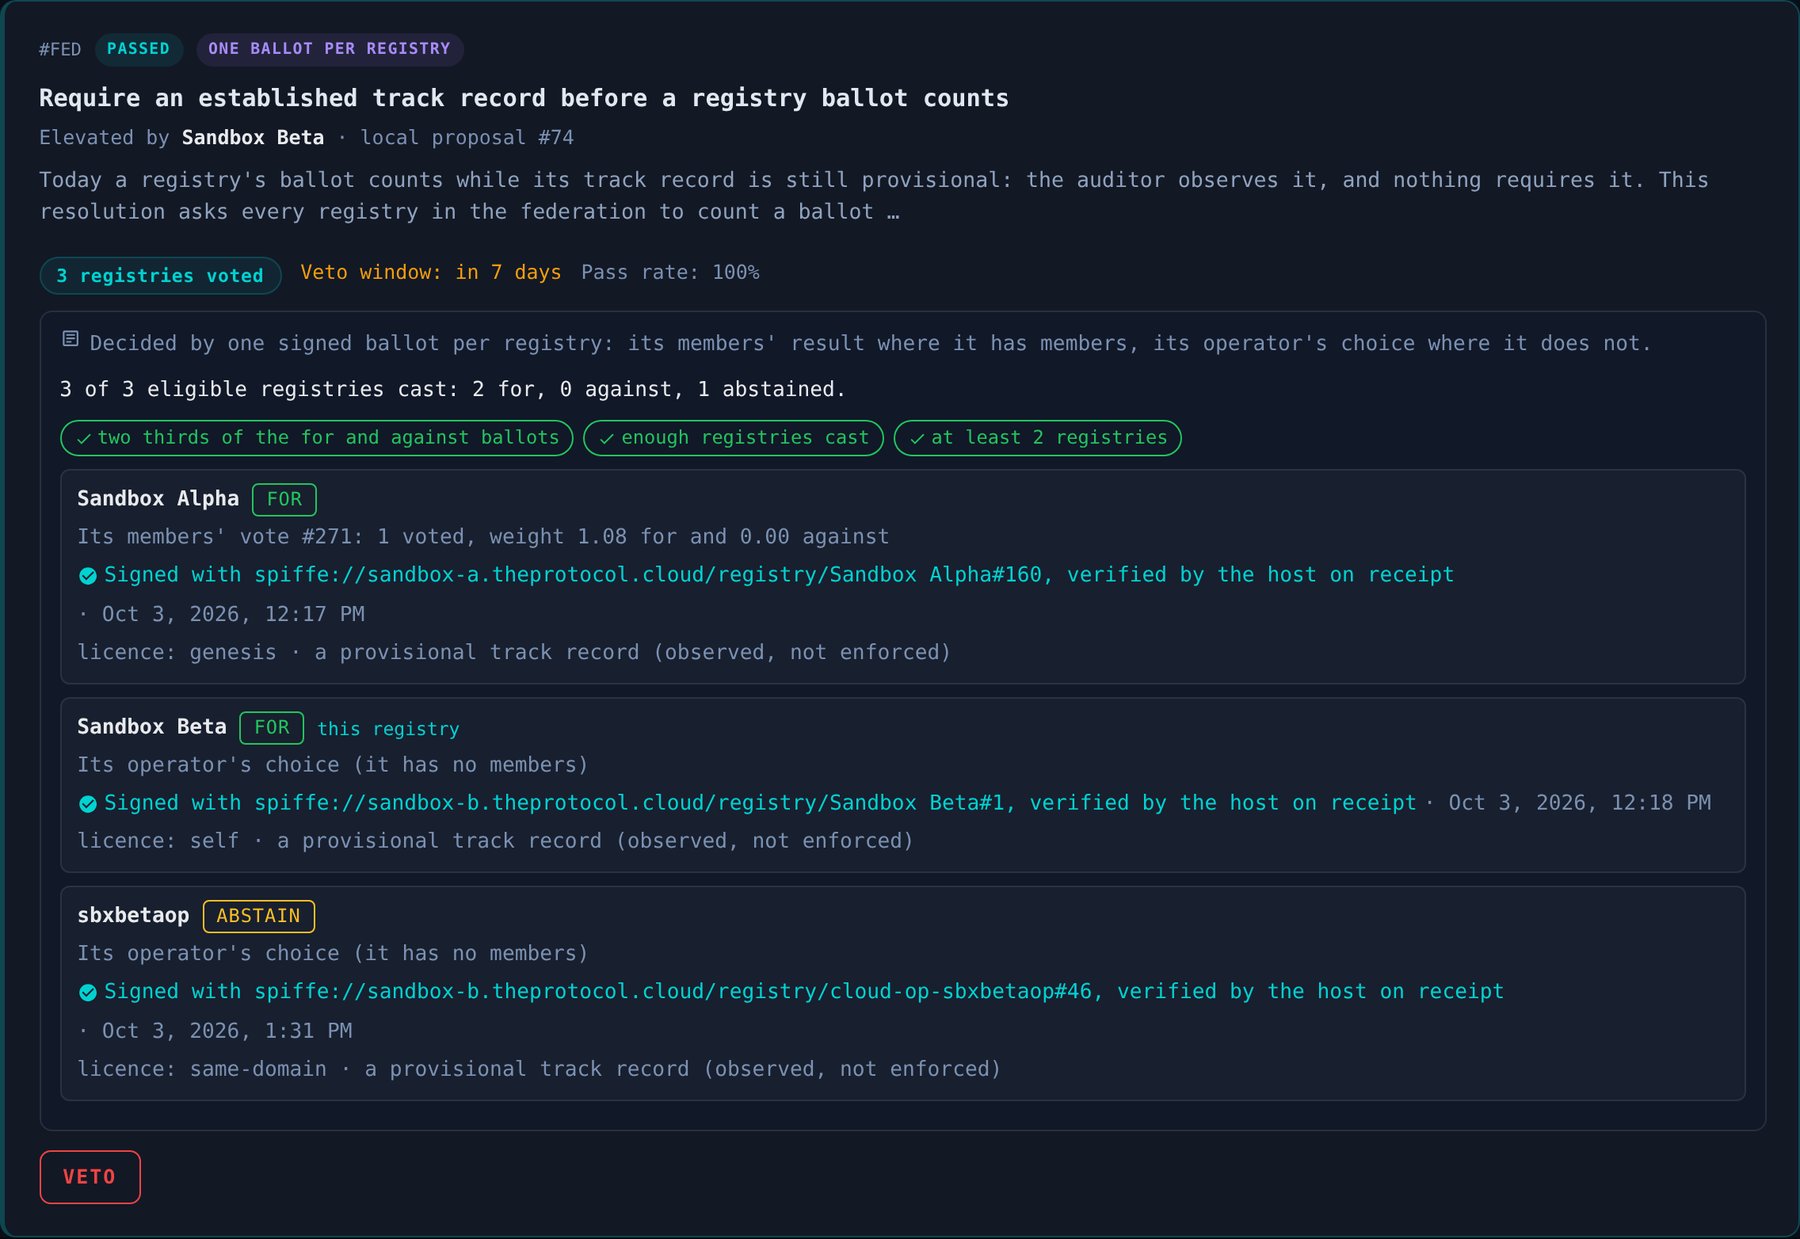
Task: Click the enough registries cast check chip
Action: click(x=733, y=438)
